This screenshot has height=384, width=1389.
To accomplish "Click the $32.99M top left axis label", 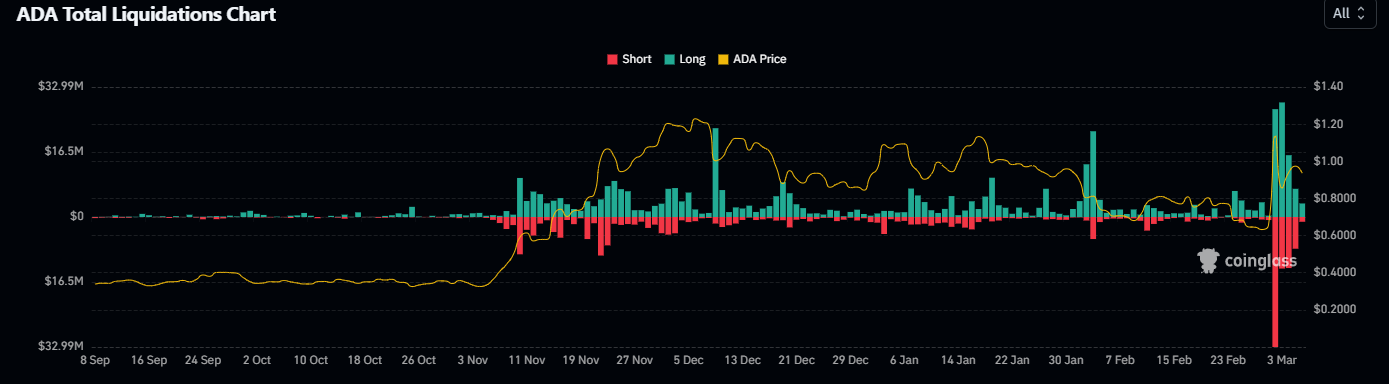I will pyautogui.click(x=62, y=87).
